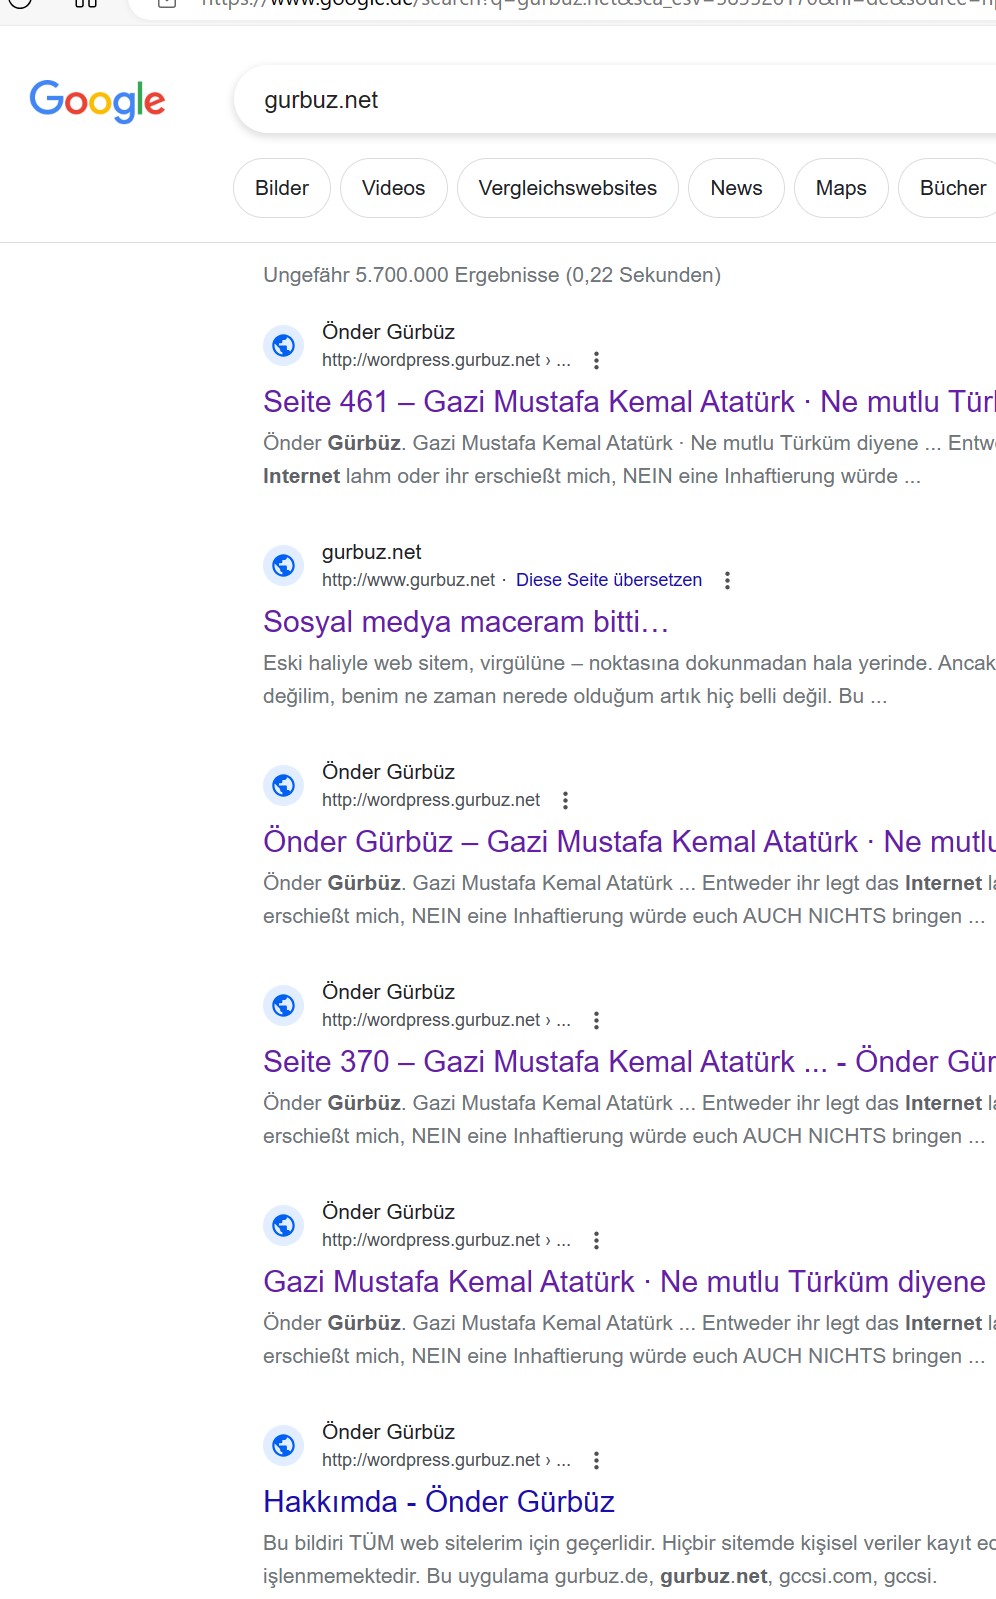Screen dimensions: 996x1599
Task: Click wordpress.gurbuz.net URL above Hakkımda title
Action: (x=446, y=1460)
